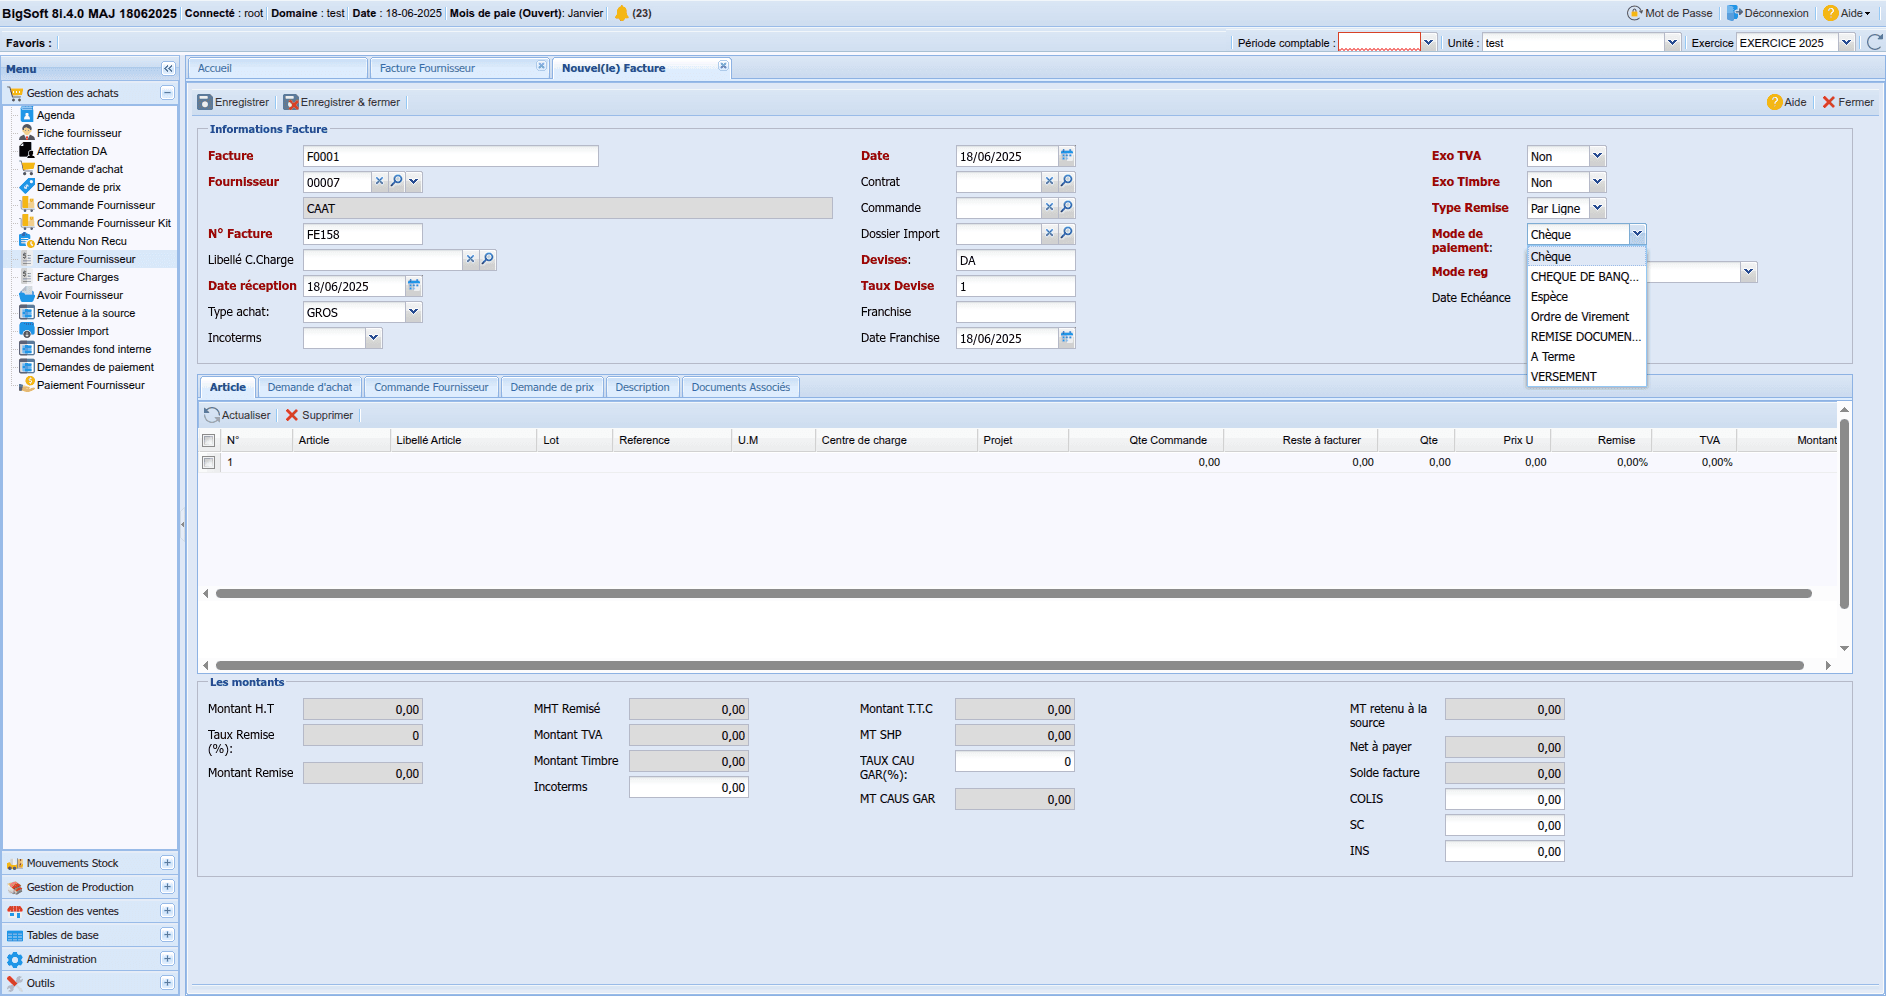Image resolution: width=1886 pixels, height=996 pixels.
Task: Search Dossier Import using magnifier icon
Action: pos(1067,233)
